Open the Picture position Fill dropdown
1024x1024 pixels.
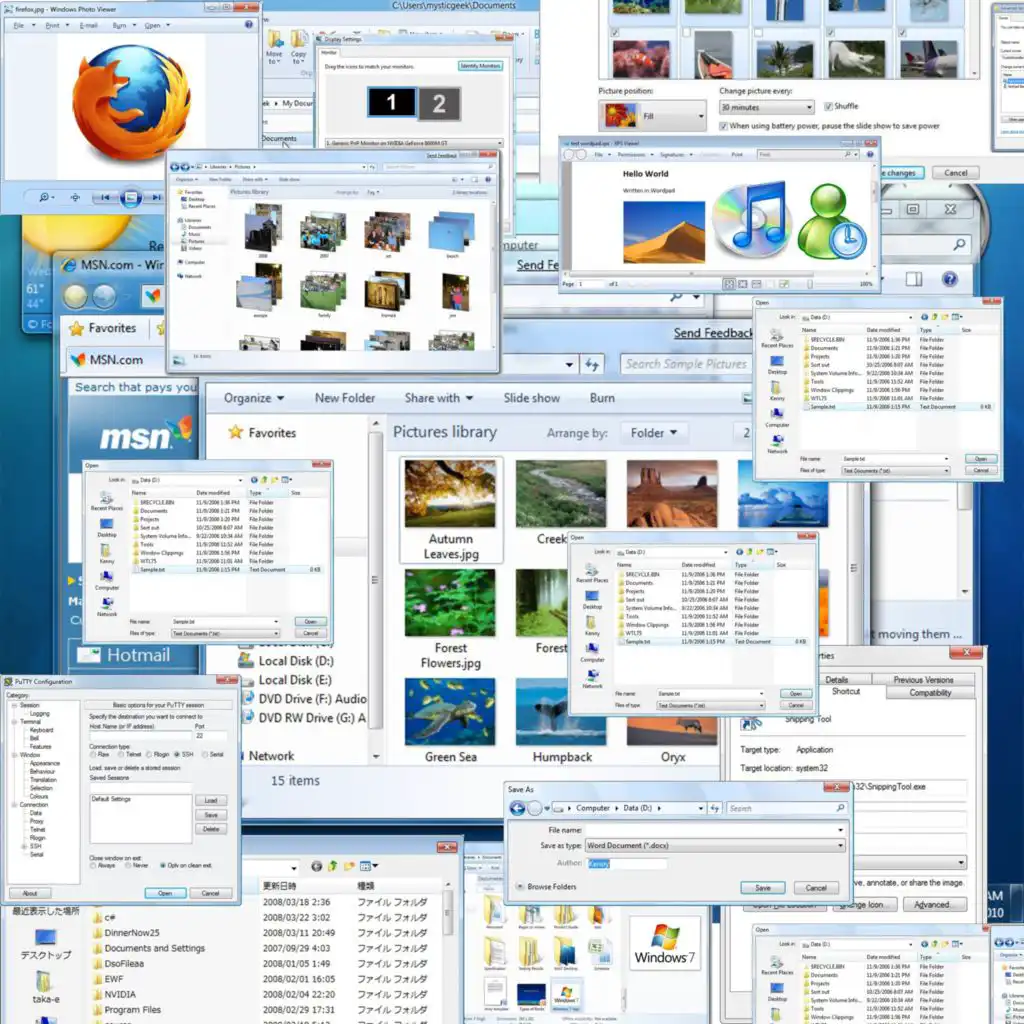click(652, 116)
